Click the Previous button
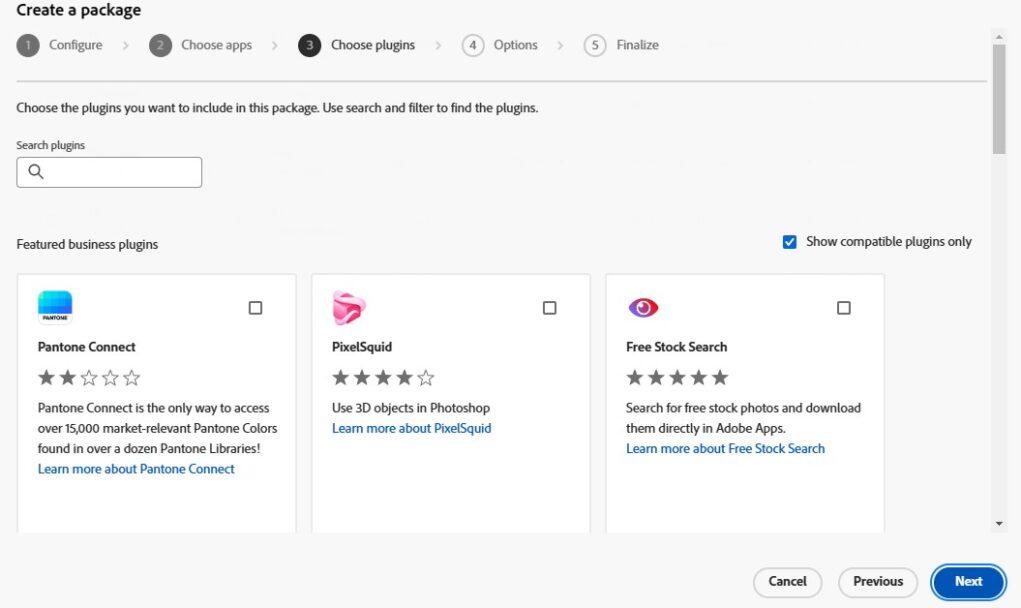Image resolution: width=1021 pixels, height=608 pixels. pyautogui.click(x=877, y=581)
